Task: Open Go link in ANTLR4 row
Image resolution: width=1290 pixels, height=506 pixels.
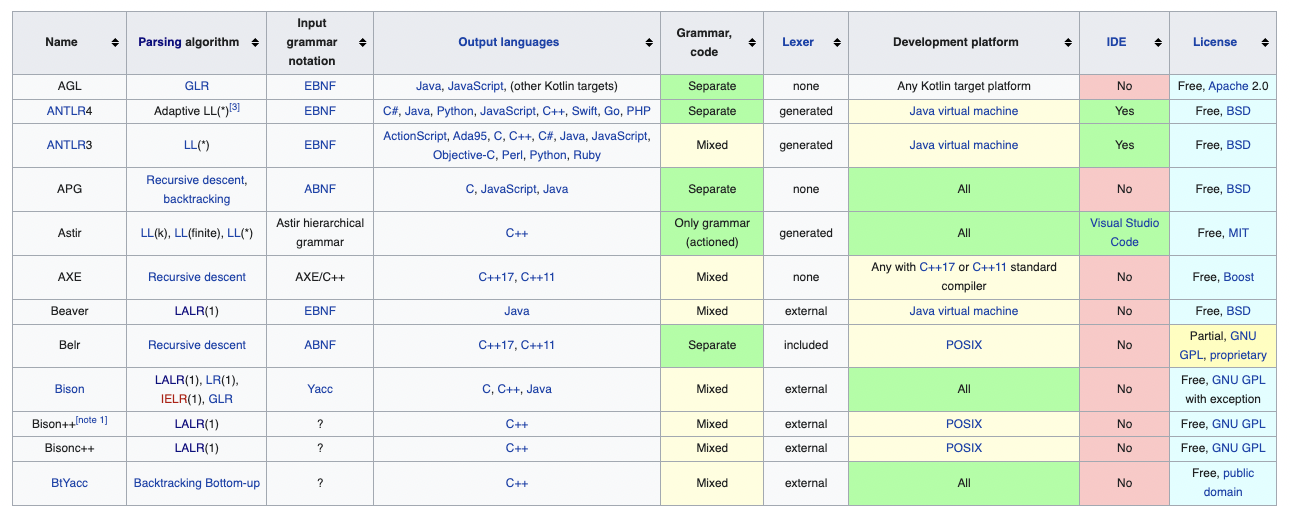Action: 612,111
